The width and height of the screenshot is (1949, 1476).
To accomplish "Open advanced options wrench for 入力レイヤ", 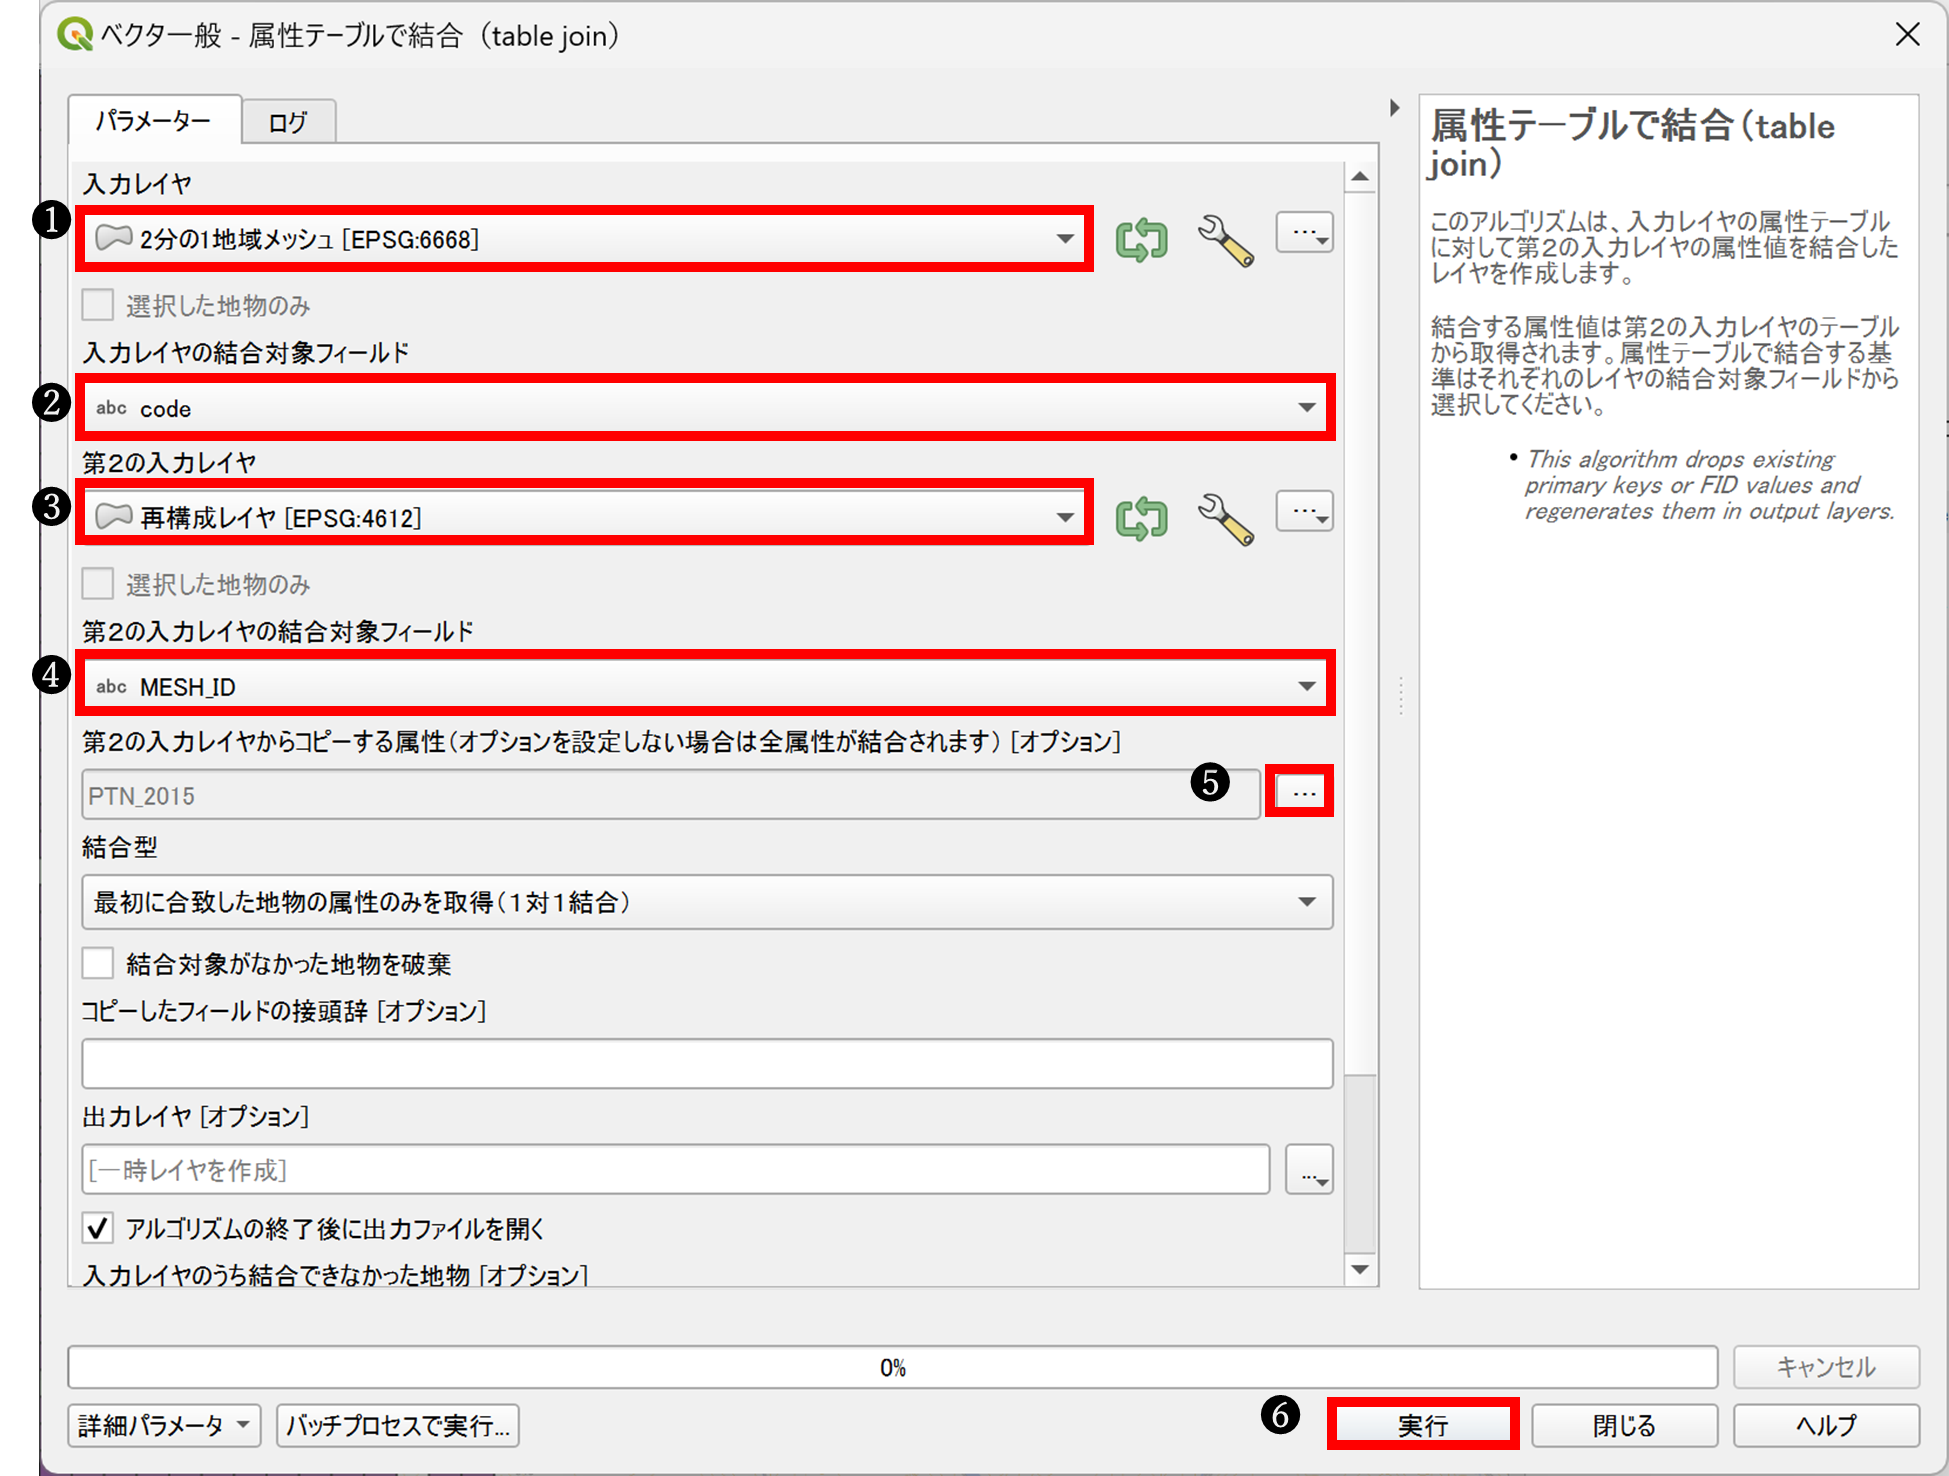I will click(x=1225, y=240).
